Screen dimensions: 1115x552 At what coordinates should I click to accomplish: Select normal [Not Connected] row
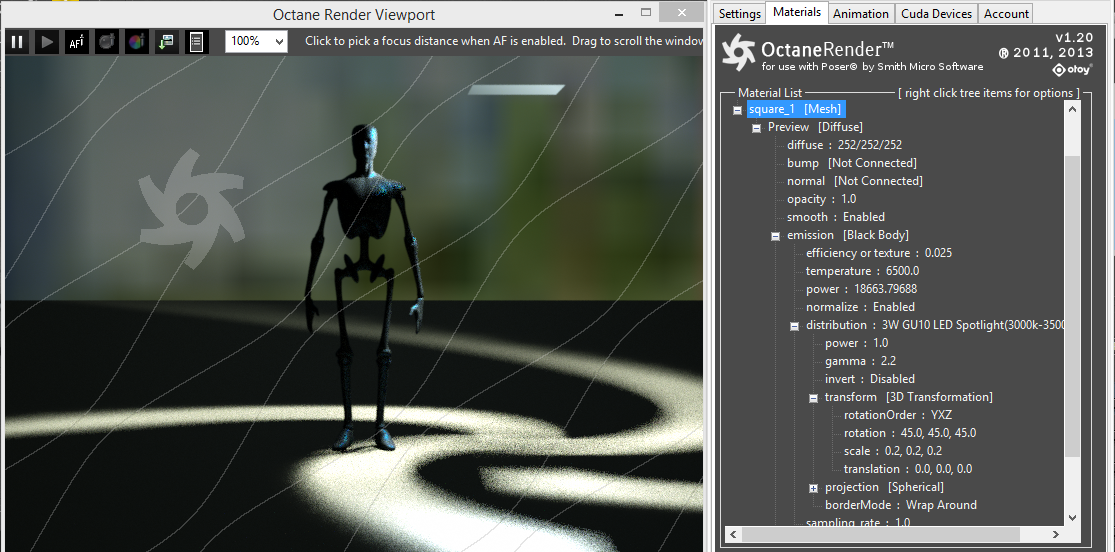855,181
